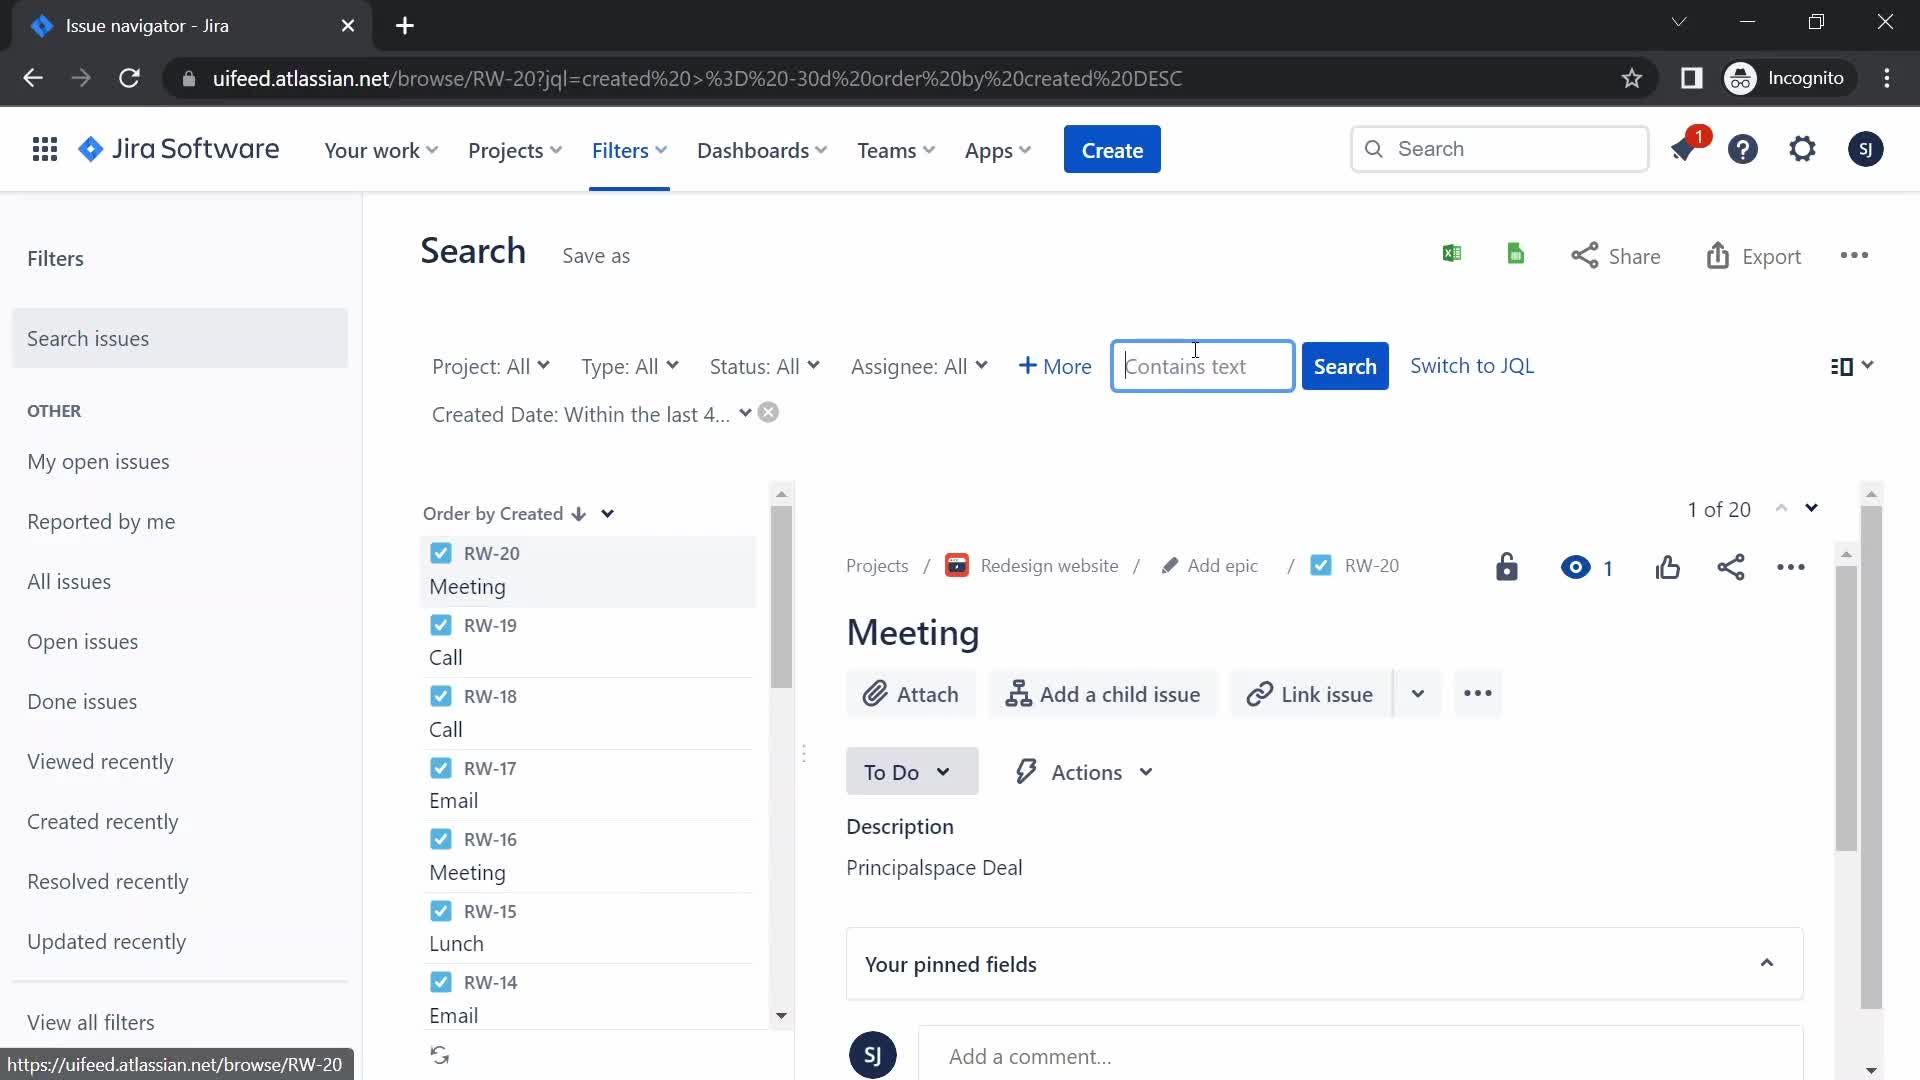This screenshot has width=1920, height=1080.
Task: Refresh the issue list results
Action: pos(440,1055)
